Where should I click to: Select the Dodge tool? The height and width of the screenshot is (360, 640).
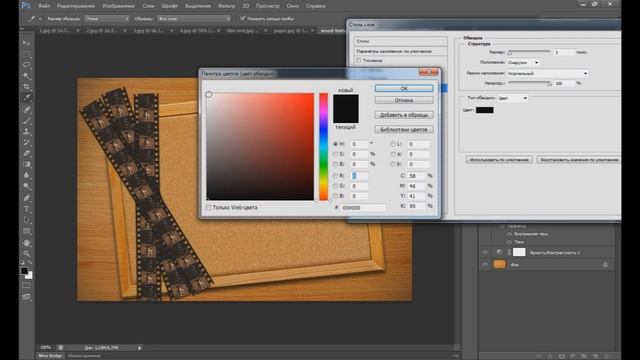pos(27,187)
